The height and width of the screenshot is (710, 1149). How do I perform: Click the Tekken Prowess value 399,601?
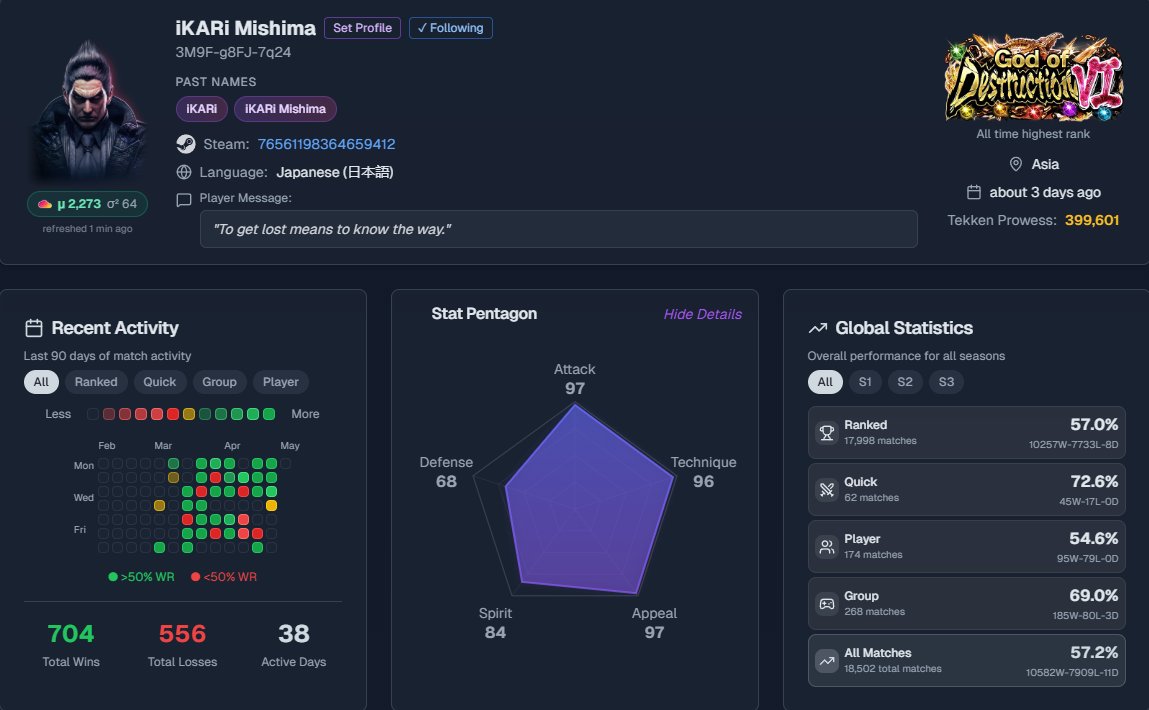point(1091,220)
